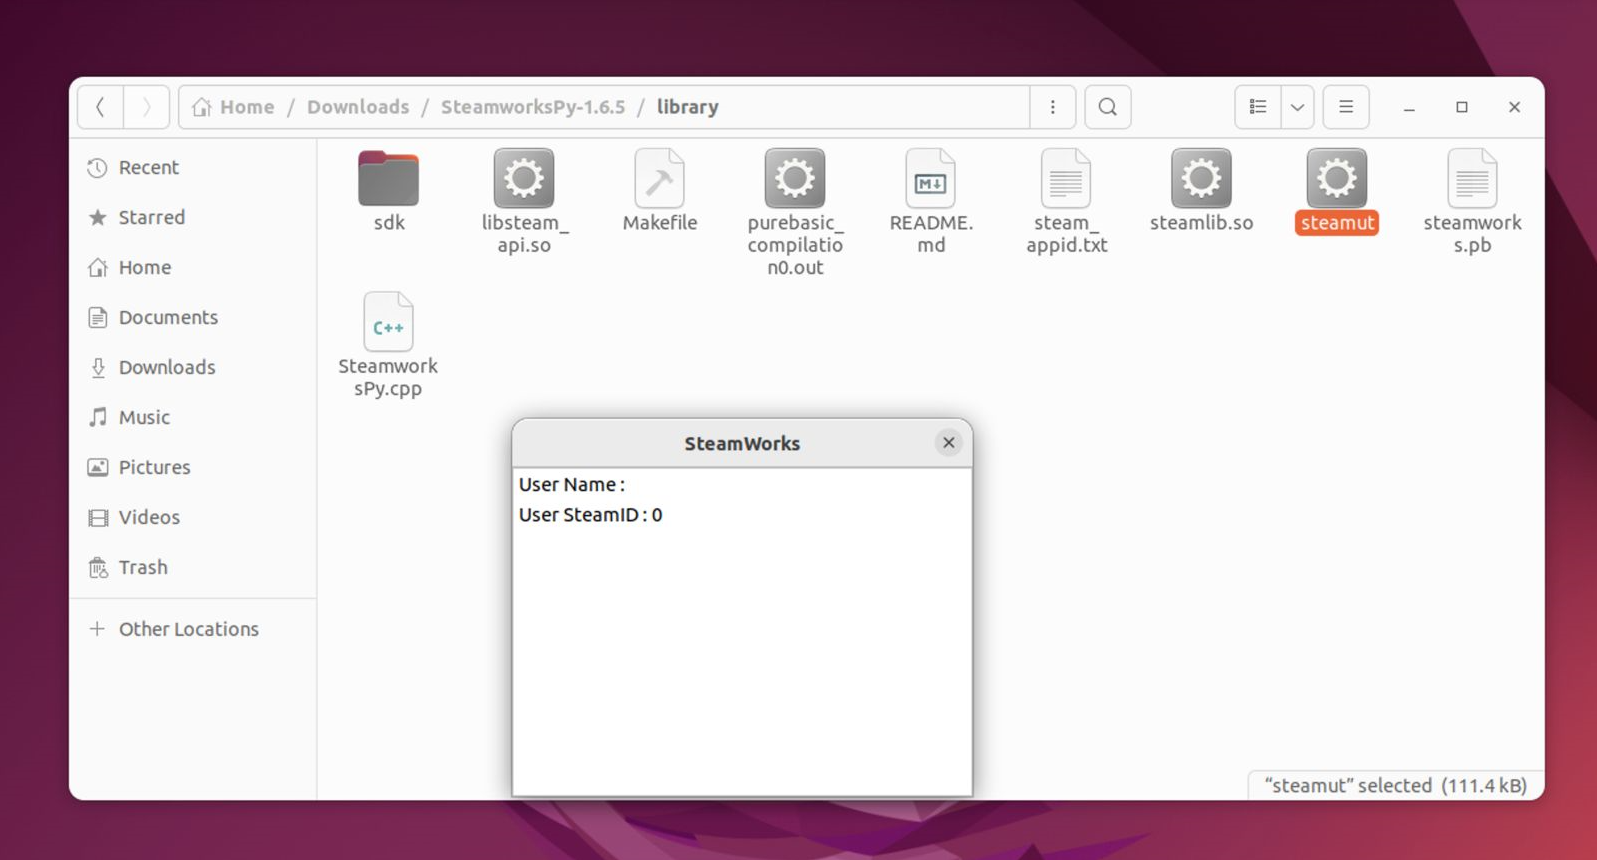
Task: Open the hamburger main menu
Action: (1346, 107)
